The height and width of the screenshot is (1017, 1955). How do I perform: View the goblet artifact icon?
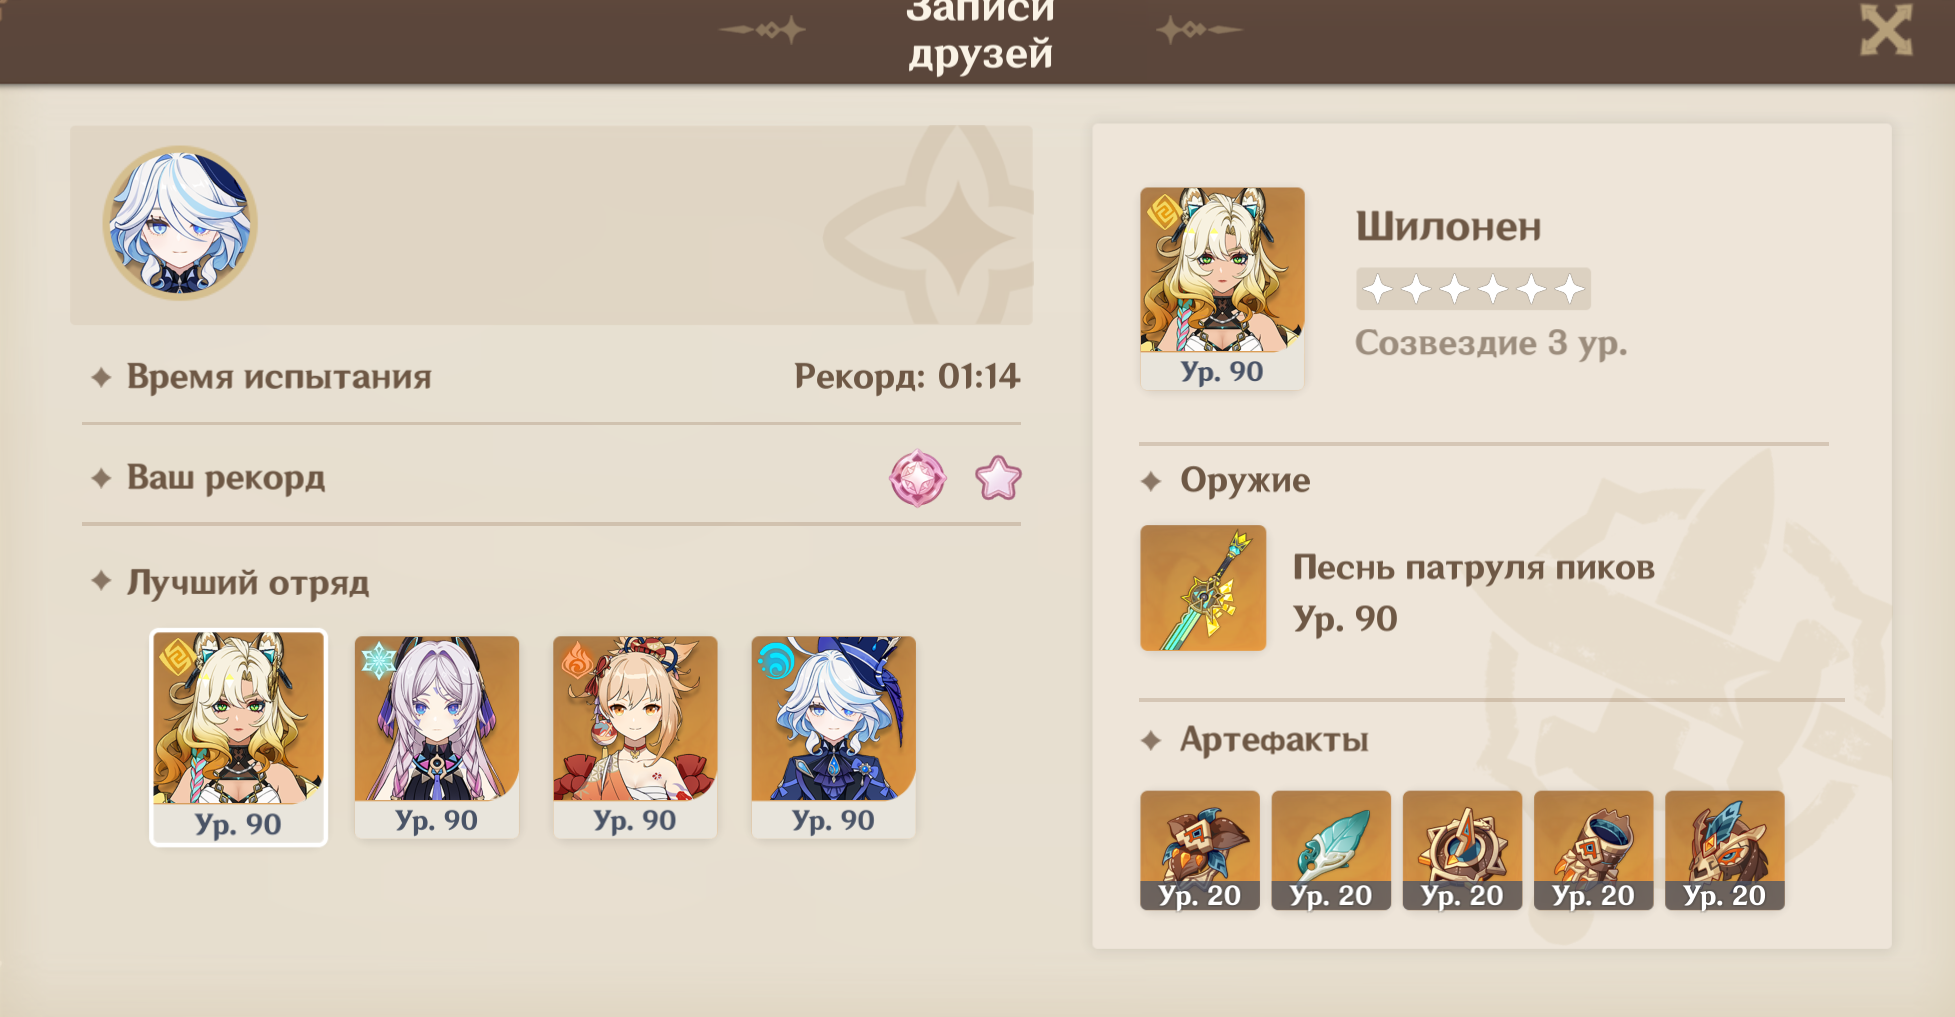pyautogui.click(x=1593, y=850)
